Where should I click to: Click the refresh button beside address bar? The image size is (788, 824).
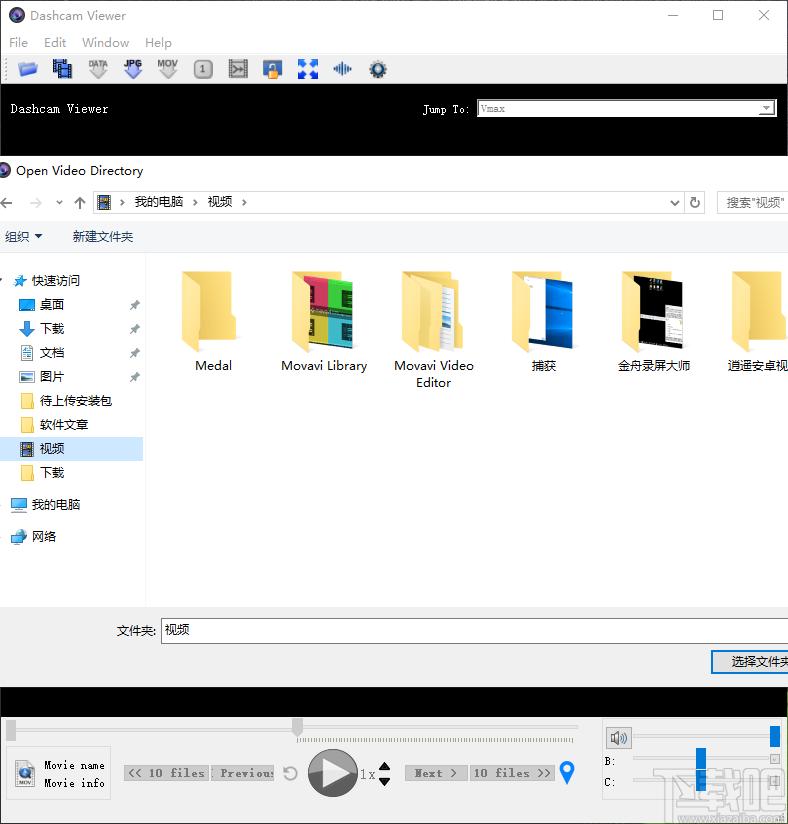click(x=695, y=203)
